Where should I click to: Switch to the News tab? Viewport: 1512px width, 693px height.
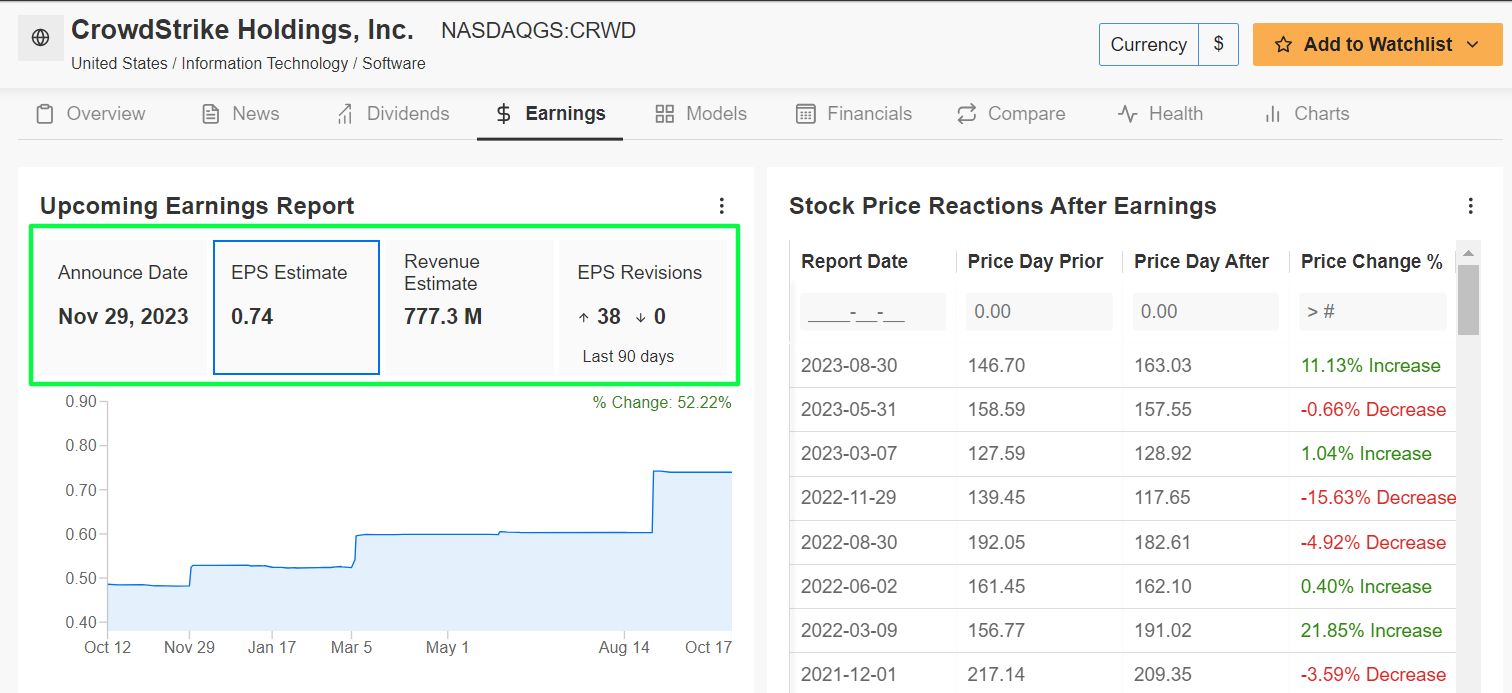(240, 114)
